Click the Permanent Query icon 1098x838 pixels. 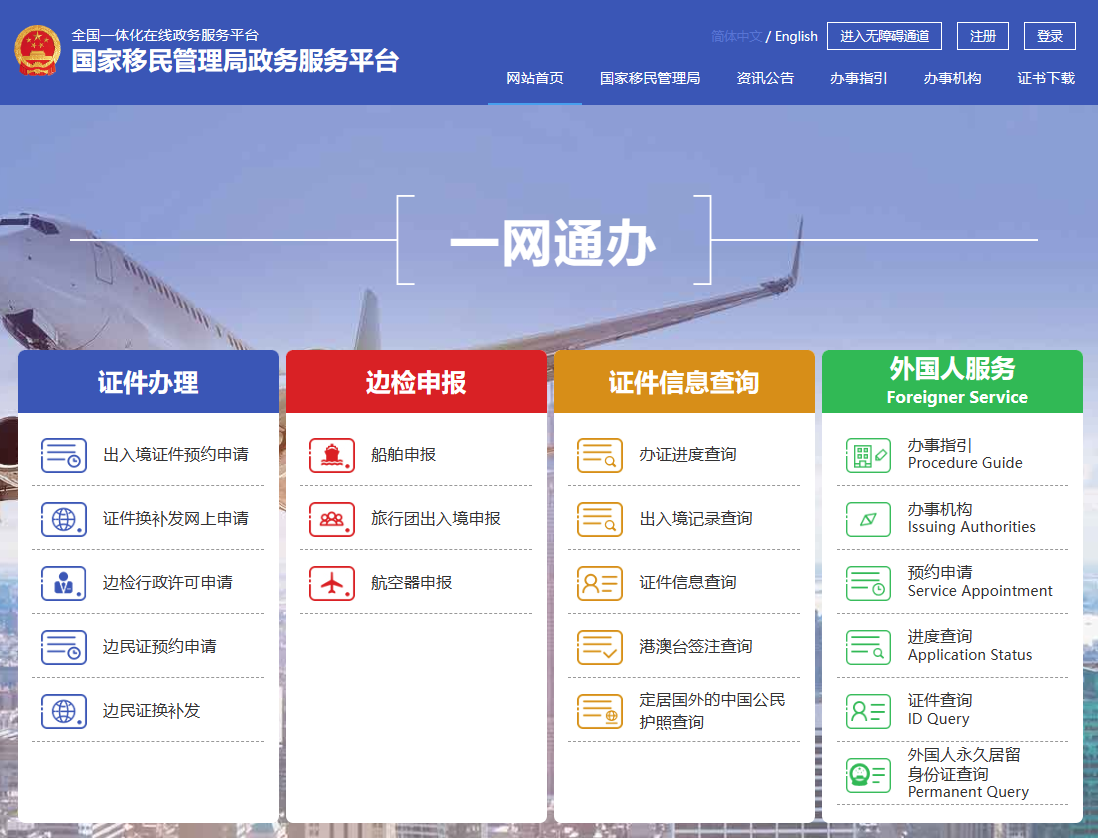pyautogui.click(x=868, y=775)
